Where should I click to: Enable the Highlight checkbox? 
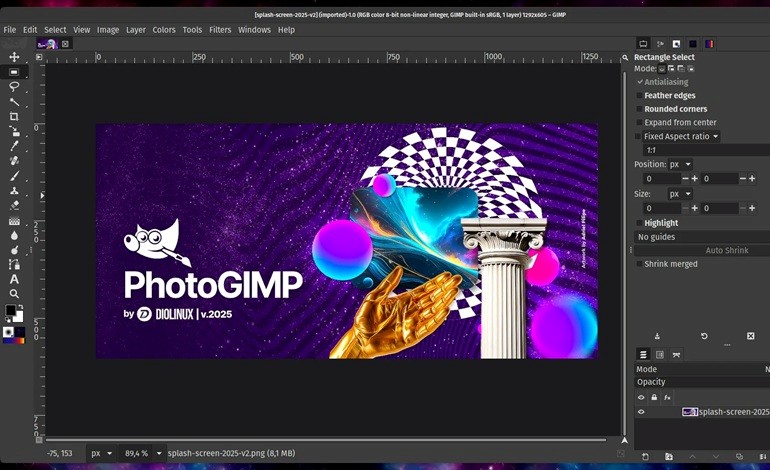(x=639, y=223)
